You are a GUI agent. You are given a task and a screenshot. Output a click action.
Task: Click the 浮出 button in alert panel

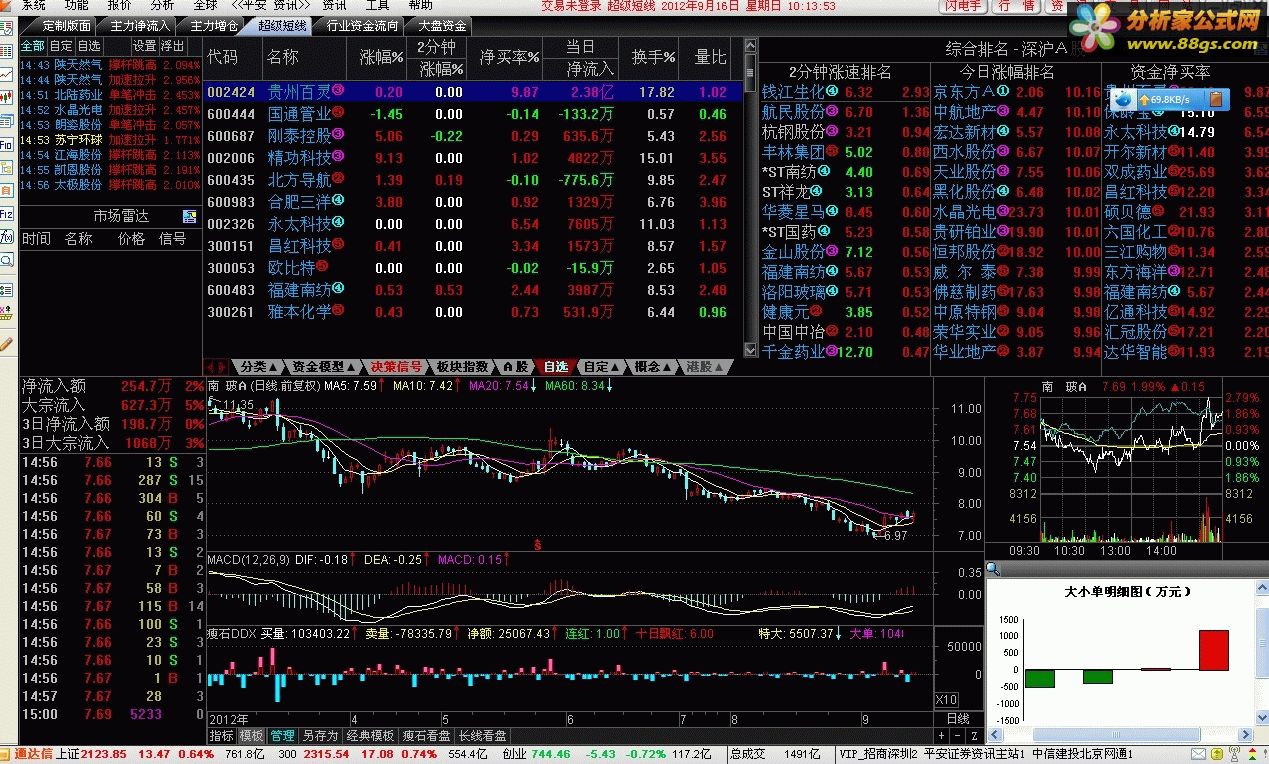[x=172, y=46]
